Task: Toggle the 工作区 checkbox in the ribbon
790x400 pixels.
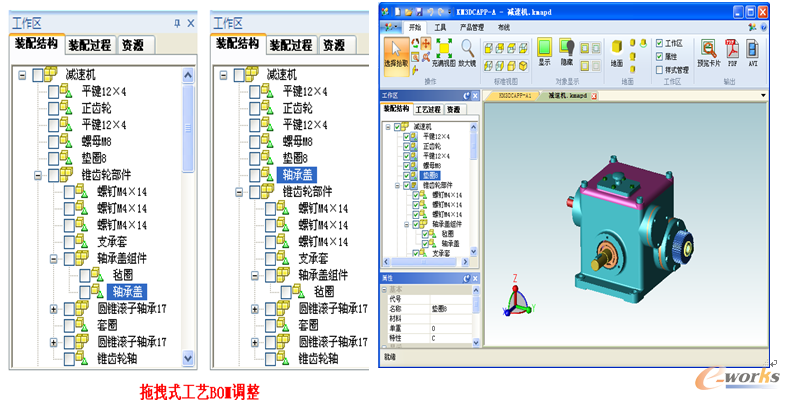Action: (658, 44)
